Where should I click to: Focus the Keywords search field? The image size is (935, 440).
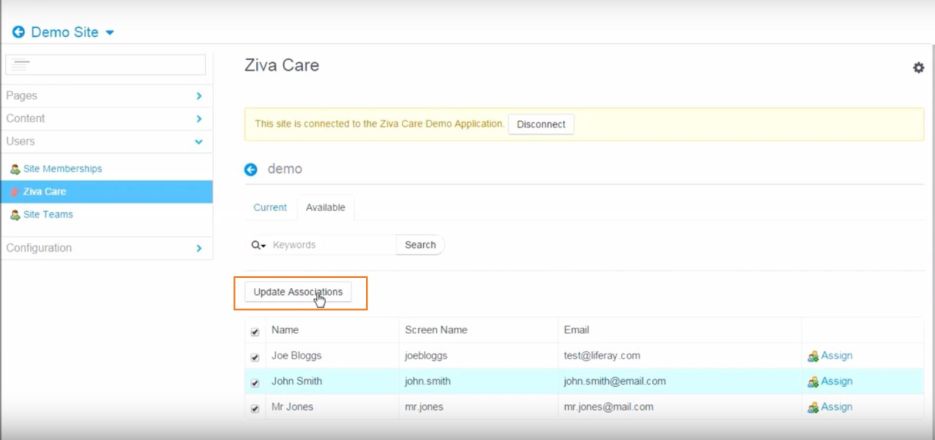(x=333, y=244)
